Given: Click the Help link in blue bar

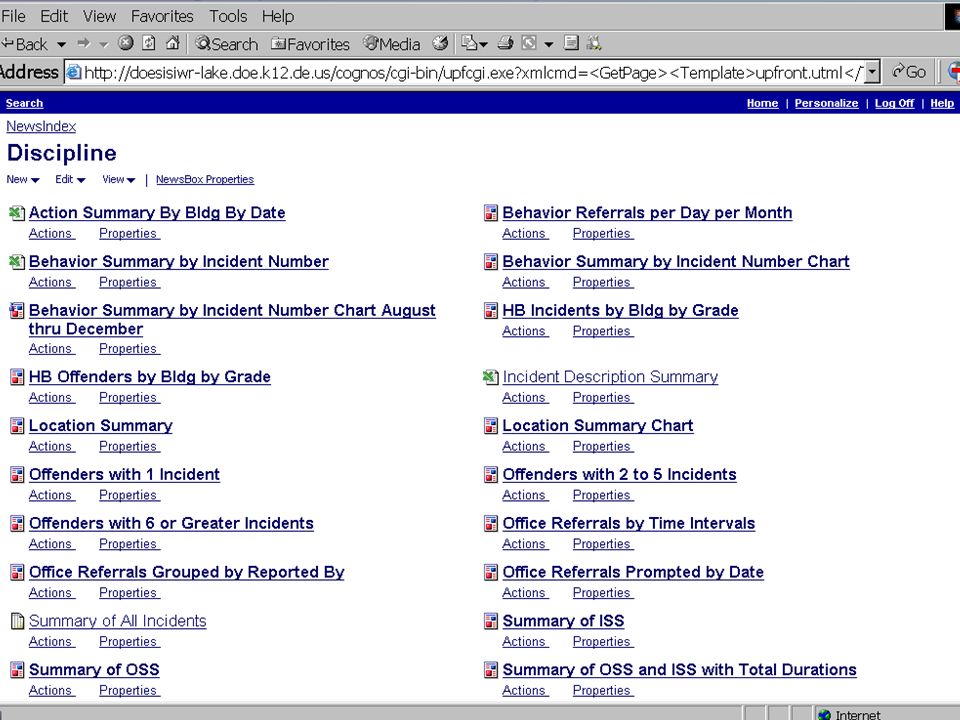Looking at the screenshot, I should coord(942,103).
